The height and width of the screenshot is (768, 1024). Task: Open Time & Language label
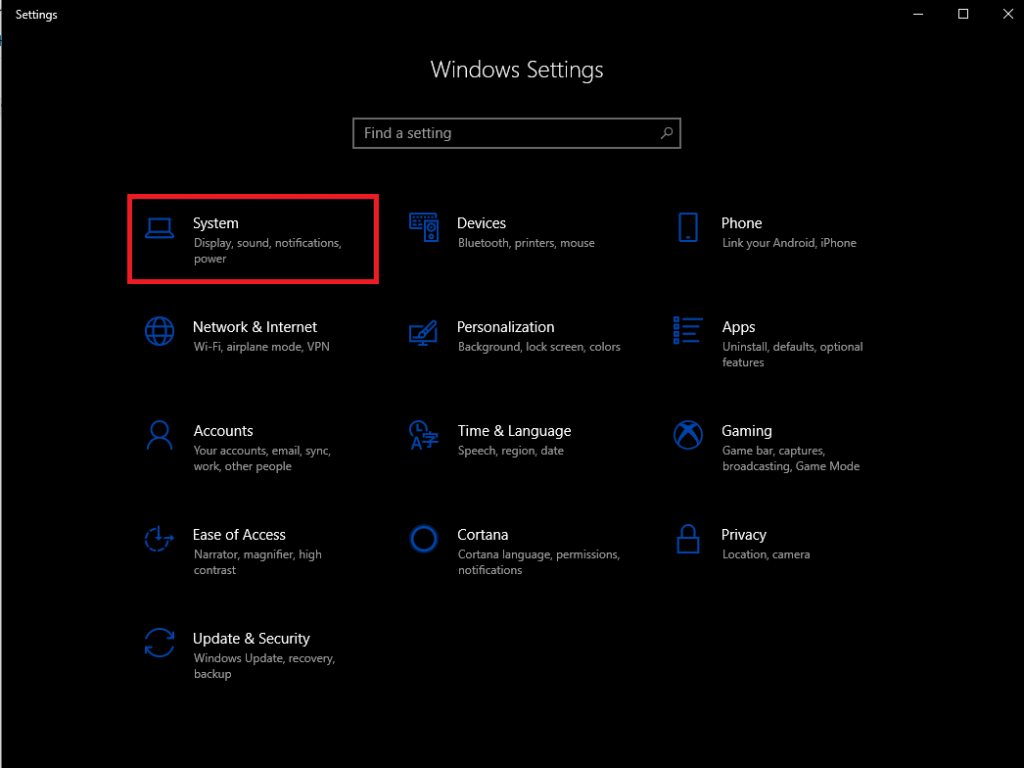[x=514, y=431]
